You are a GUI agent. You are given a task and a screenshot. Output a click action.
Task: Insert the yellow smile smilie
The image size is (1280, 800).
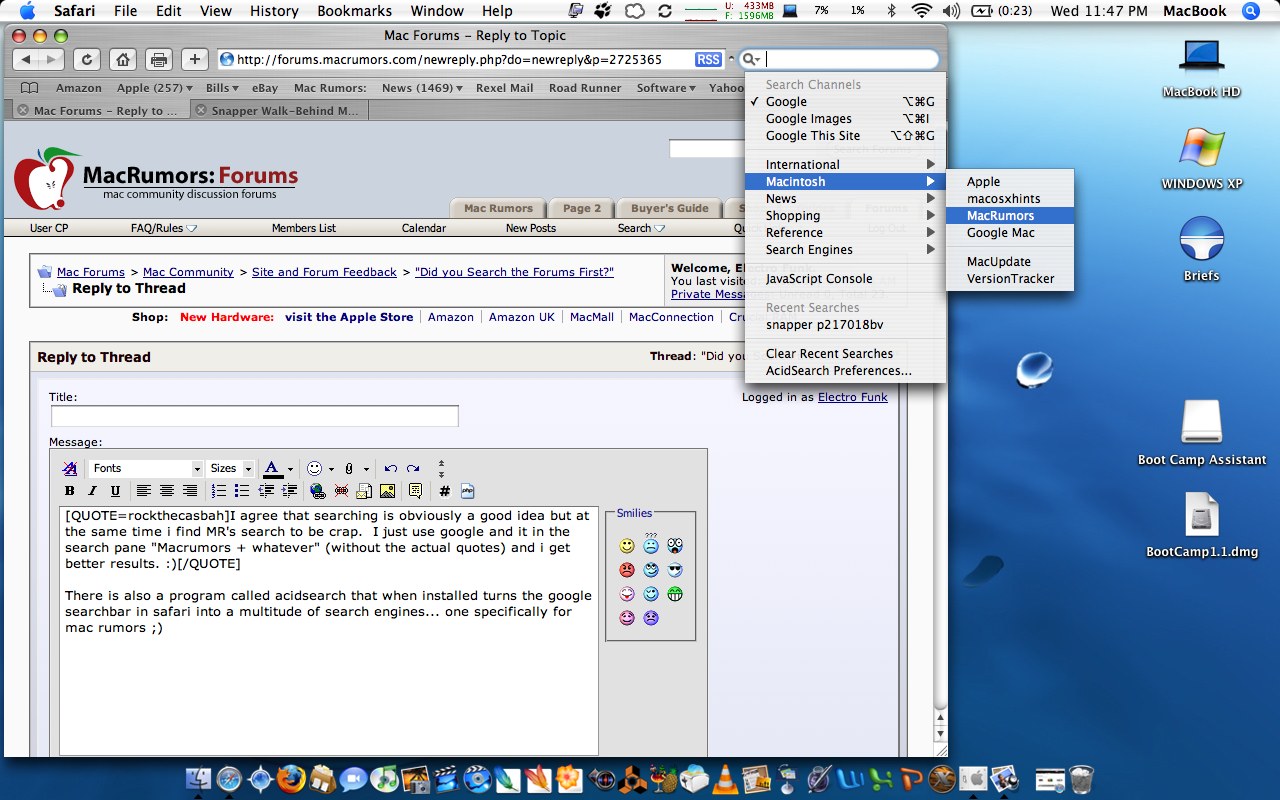pyautogui.click(x=627, y=546)
